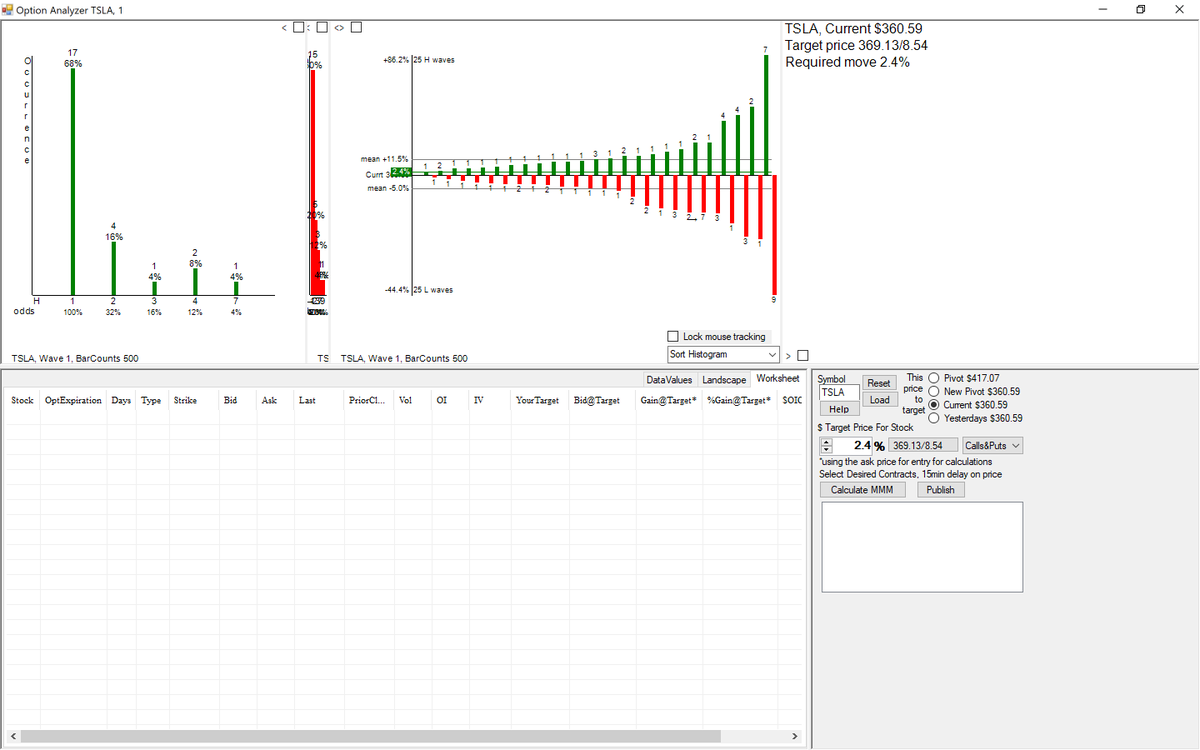This screenshot has width=1200, height=750.
Task: Click the Publish button
Action: (940, 490)
